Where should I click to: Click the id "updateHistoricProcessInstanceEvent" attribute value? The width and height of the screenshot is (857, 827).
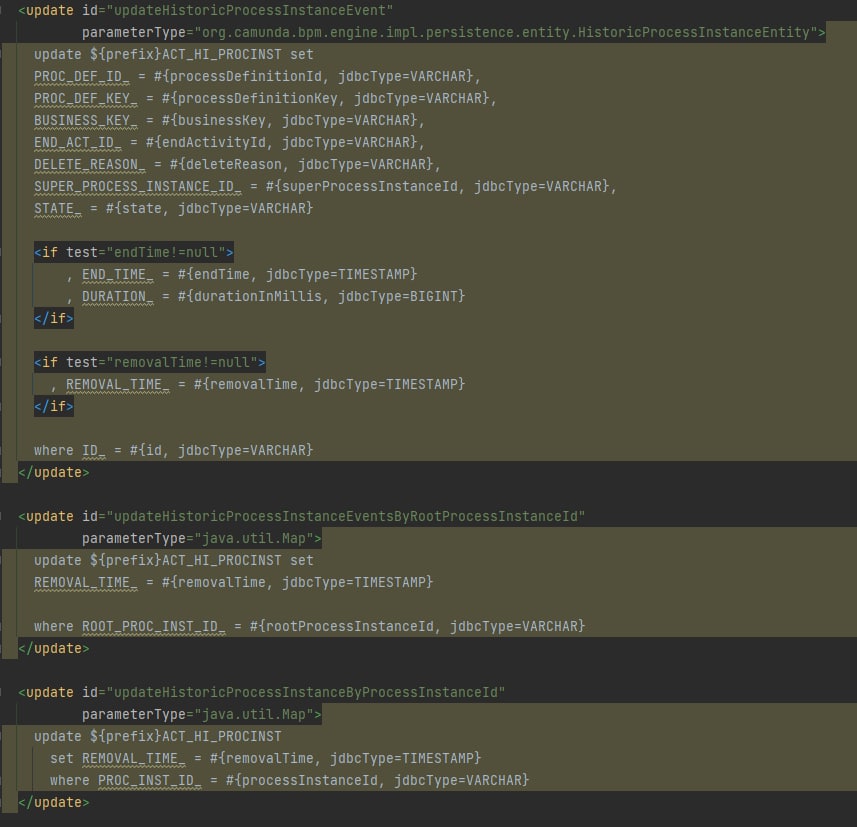[249, 10]
